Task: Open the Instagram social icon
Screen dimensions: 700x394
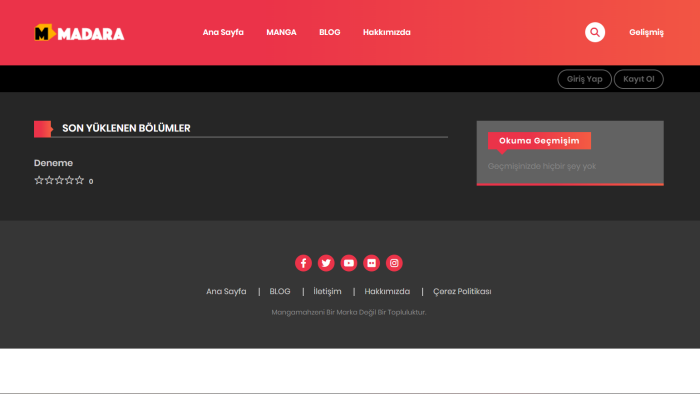Action: 394,263
